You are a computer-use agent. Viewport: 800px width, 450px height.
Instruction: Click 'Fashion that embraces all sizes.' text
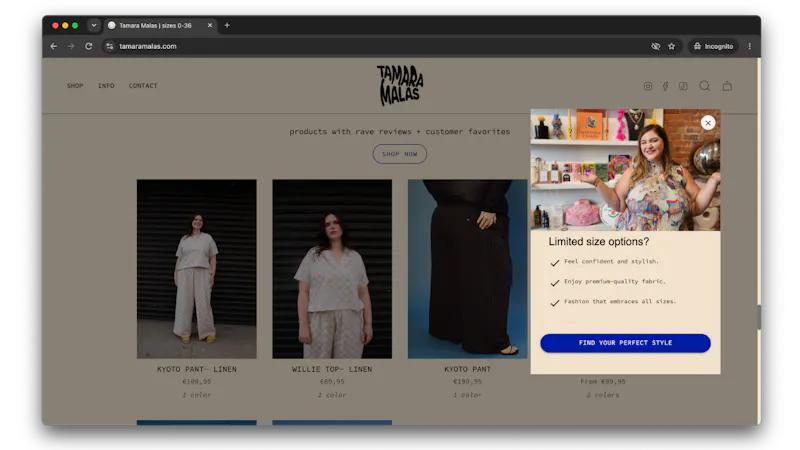pos(620,302)
